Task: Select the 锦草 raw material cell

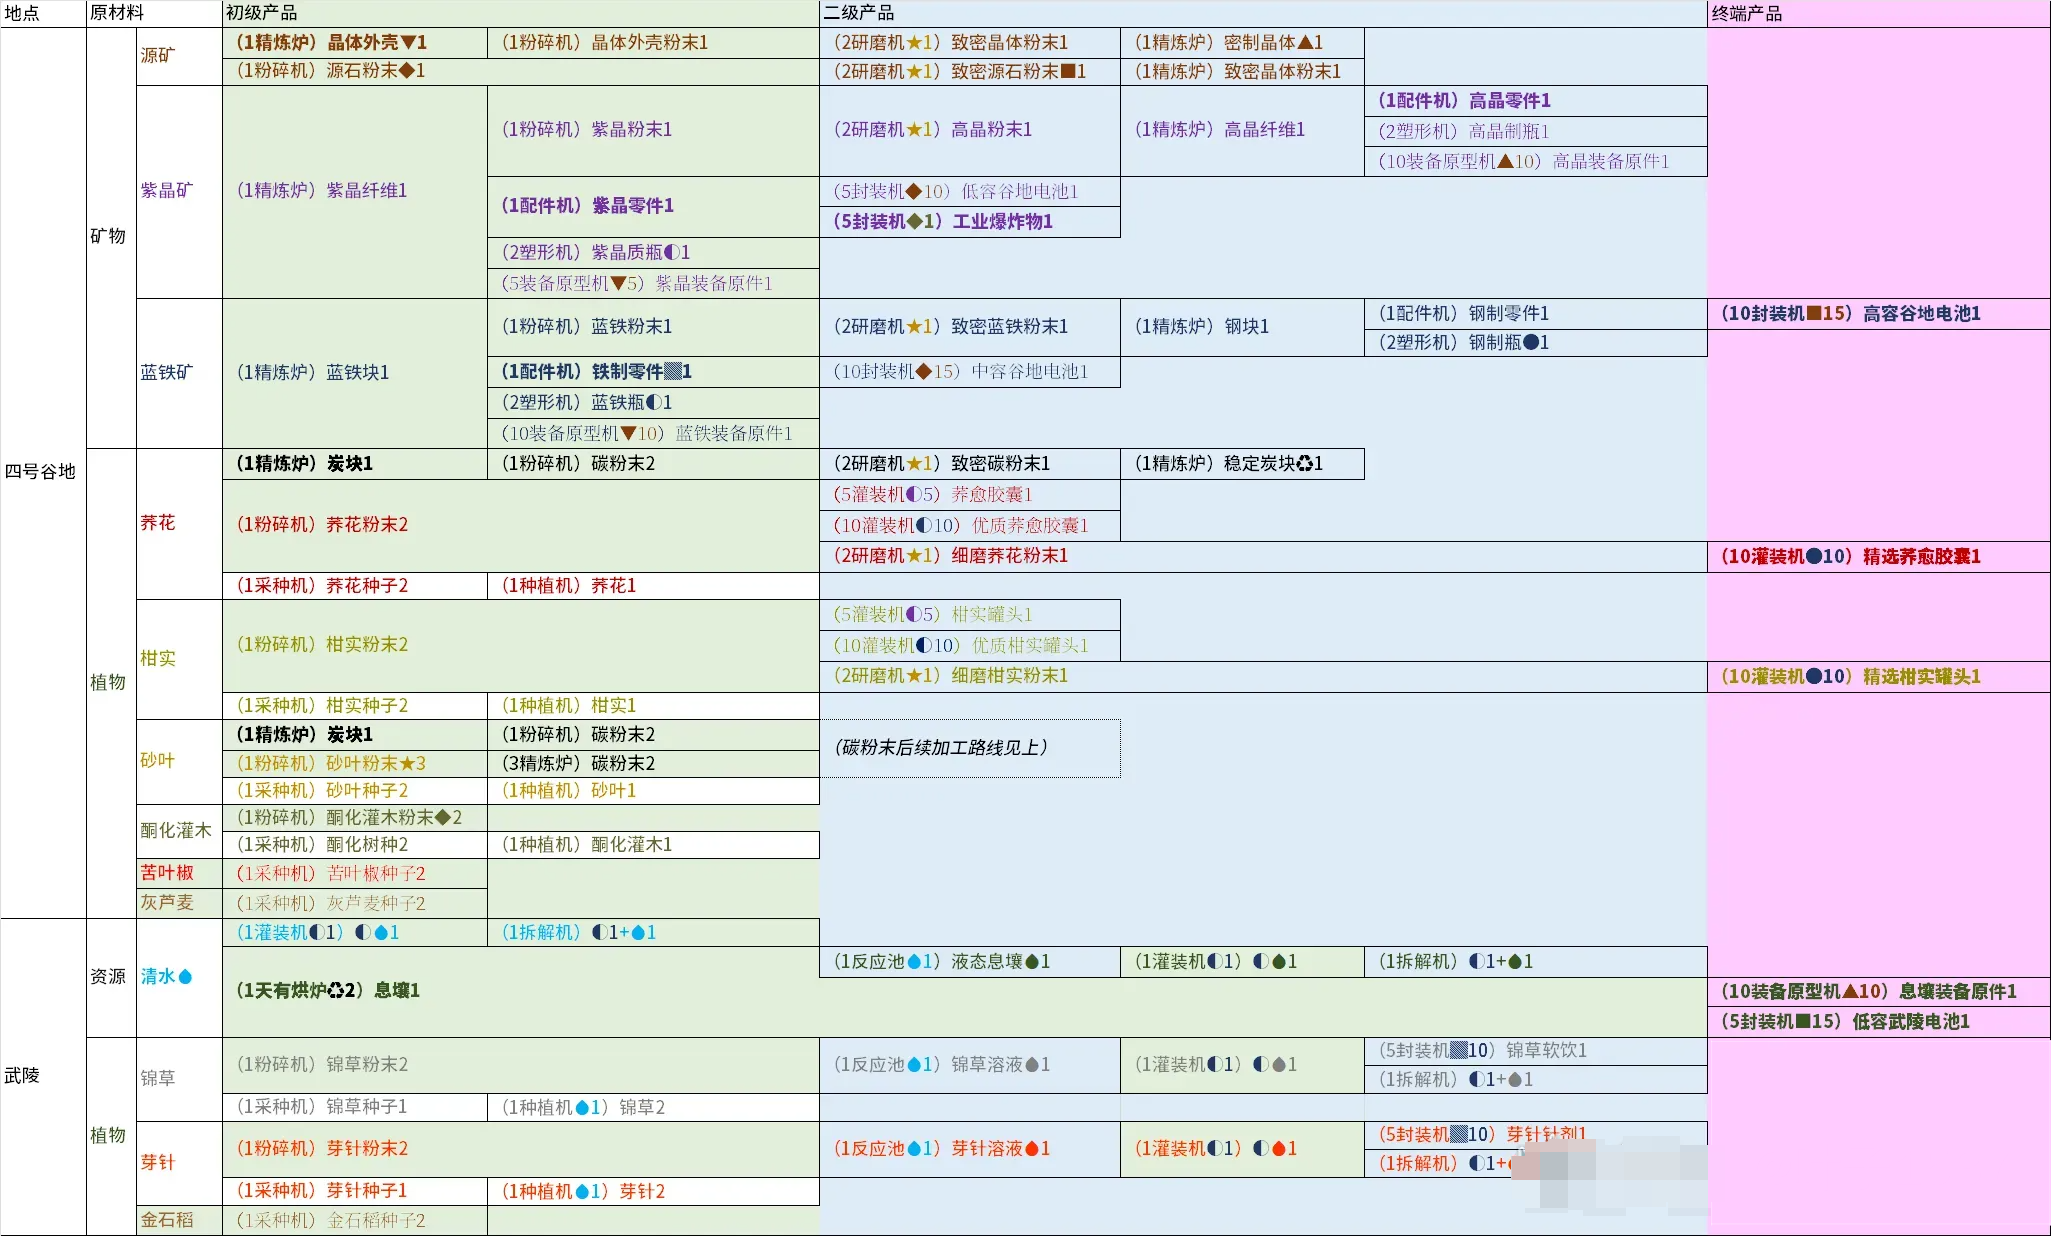Action: (179, 1079)
